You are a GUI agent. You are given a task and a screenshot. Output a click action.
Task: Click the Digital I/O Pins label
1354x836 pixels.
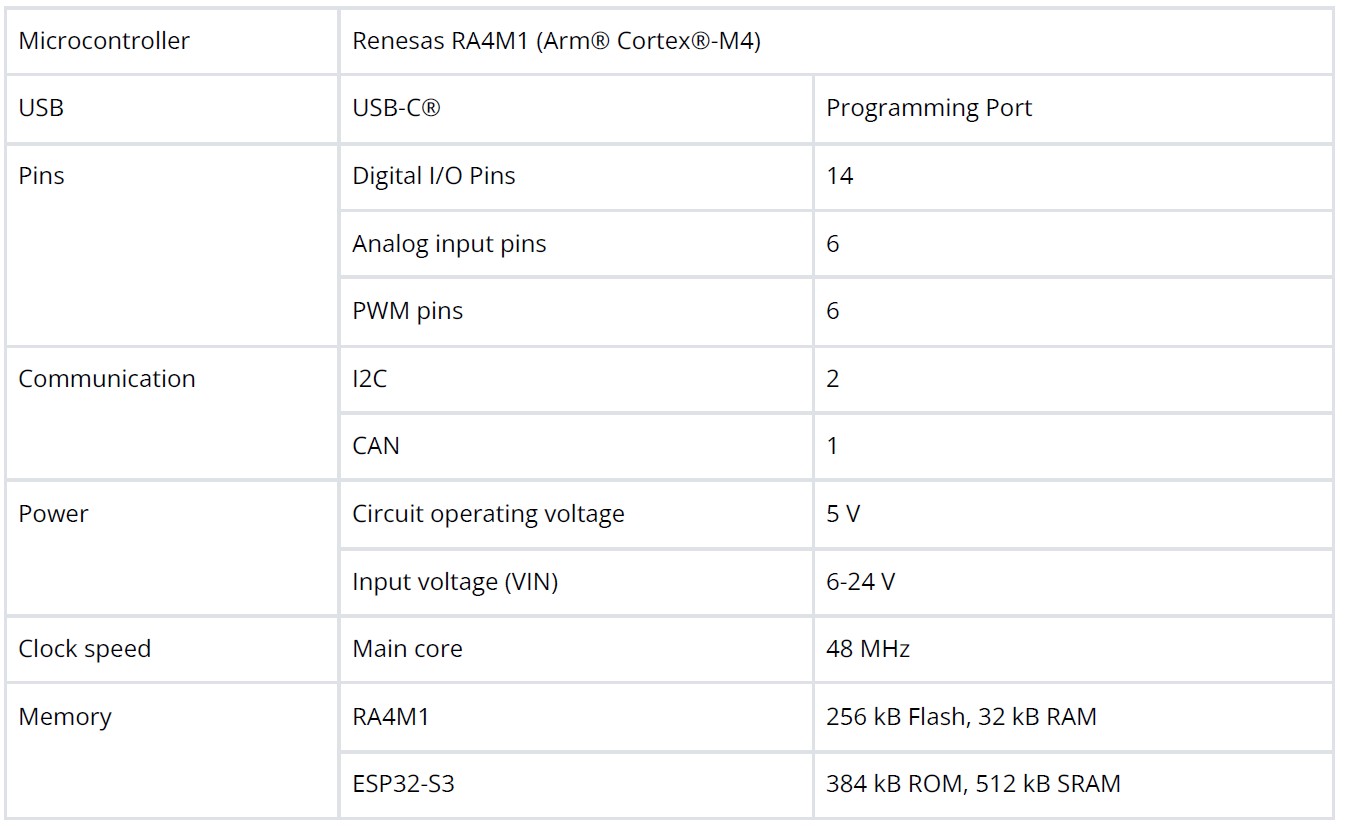point(433,176)
